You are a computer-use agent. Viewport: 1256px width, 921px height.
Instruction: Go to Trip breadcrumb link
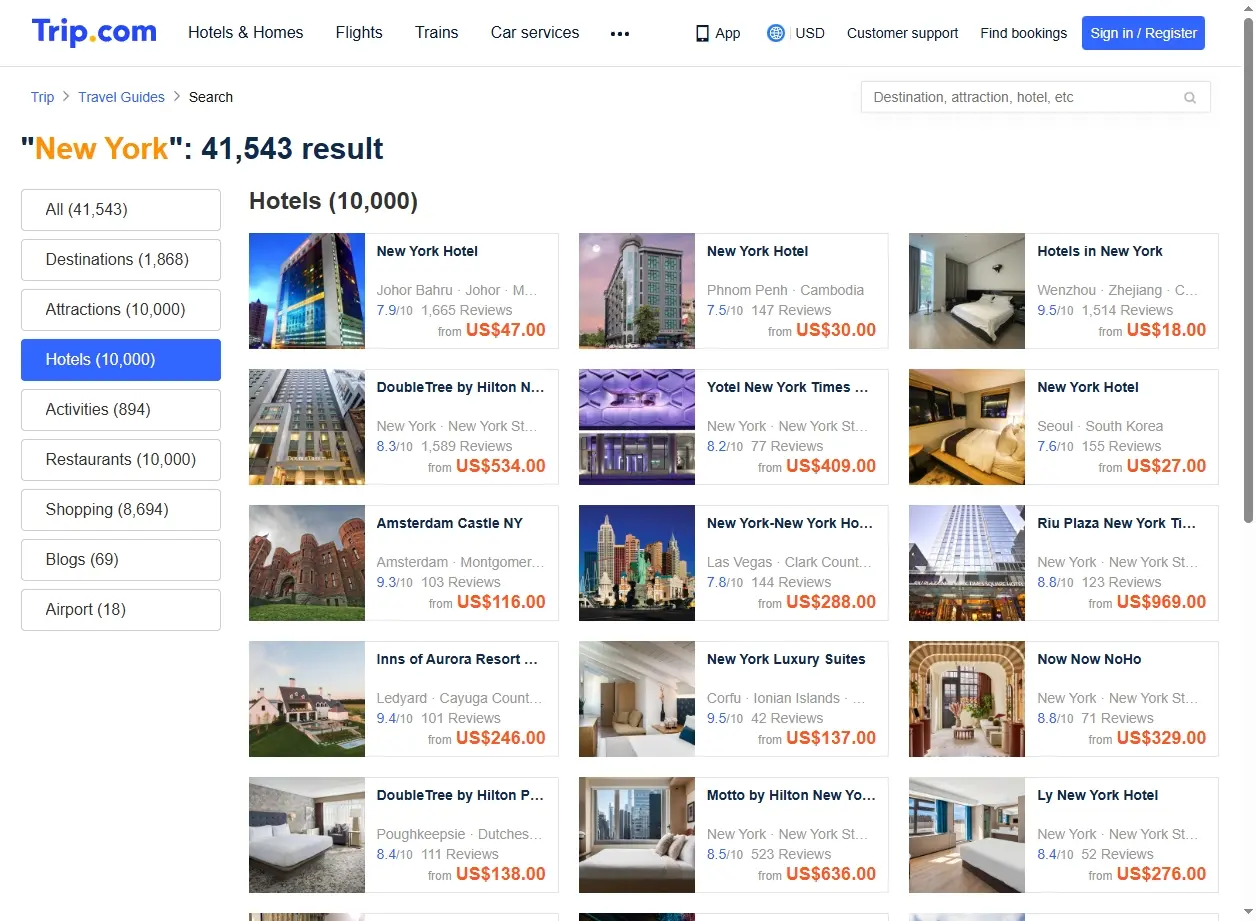(x=42, y=97)
